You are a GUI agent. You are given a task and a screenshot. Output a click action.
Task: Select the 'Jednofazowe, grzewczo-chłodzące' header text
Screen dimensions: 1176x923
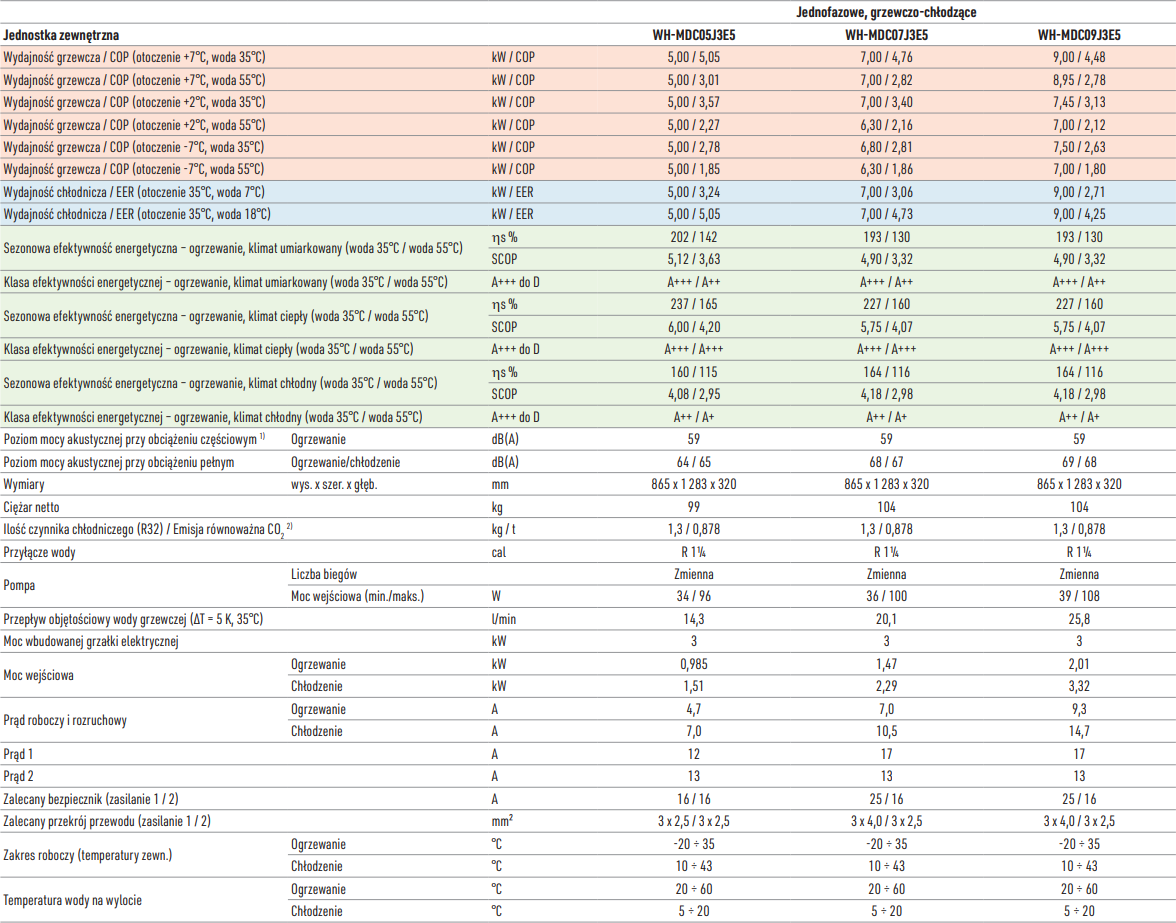click(x=885, y=12)
